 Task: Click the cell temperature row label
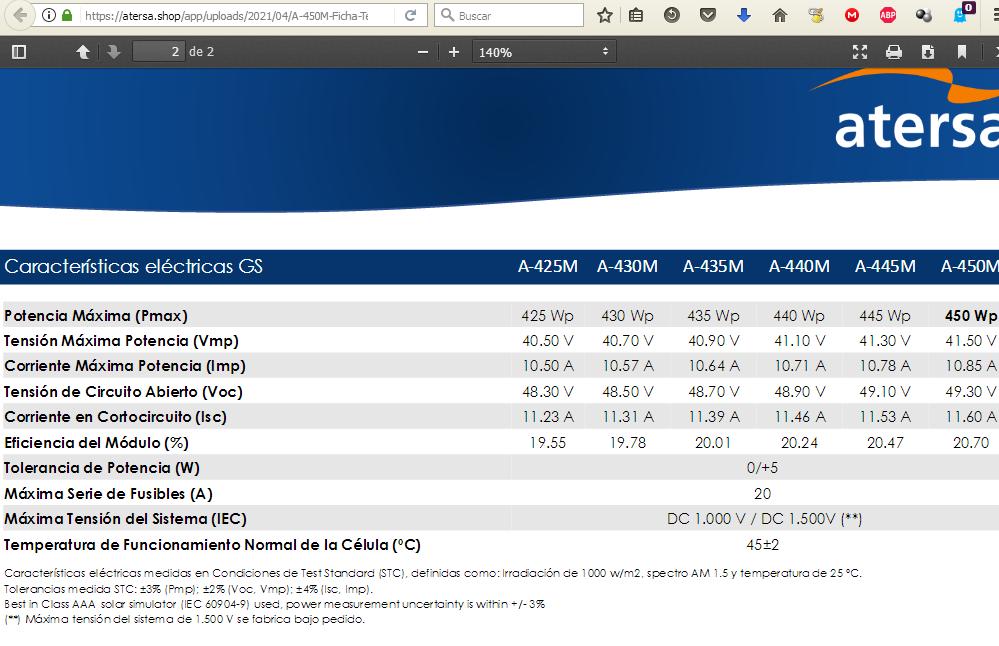point(212,545)
